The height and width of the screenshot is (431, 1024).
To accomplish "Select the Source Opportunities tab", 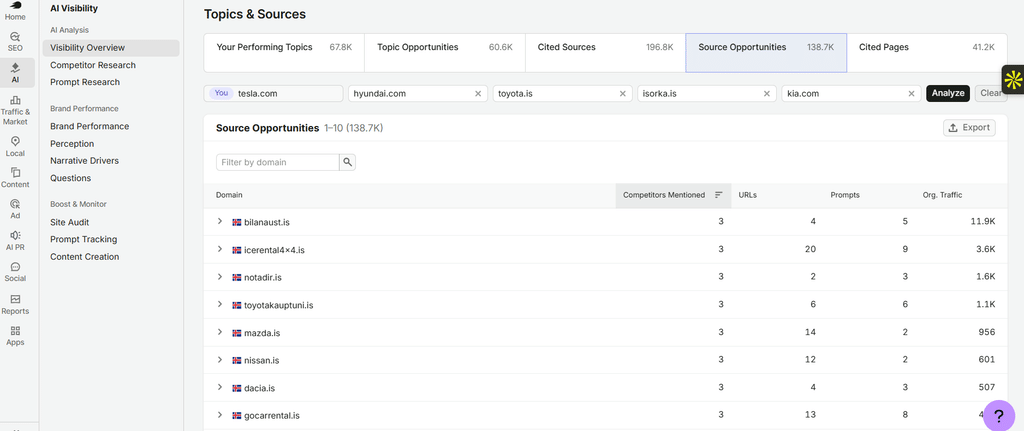I will coord(766,53).
